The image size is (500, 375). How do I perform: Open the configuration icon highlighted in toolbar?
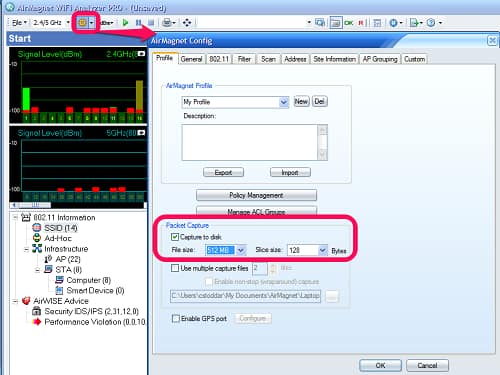(82, 23)
